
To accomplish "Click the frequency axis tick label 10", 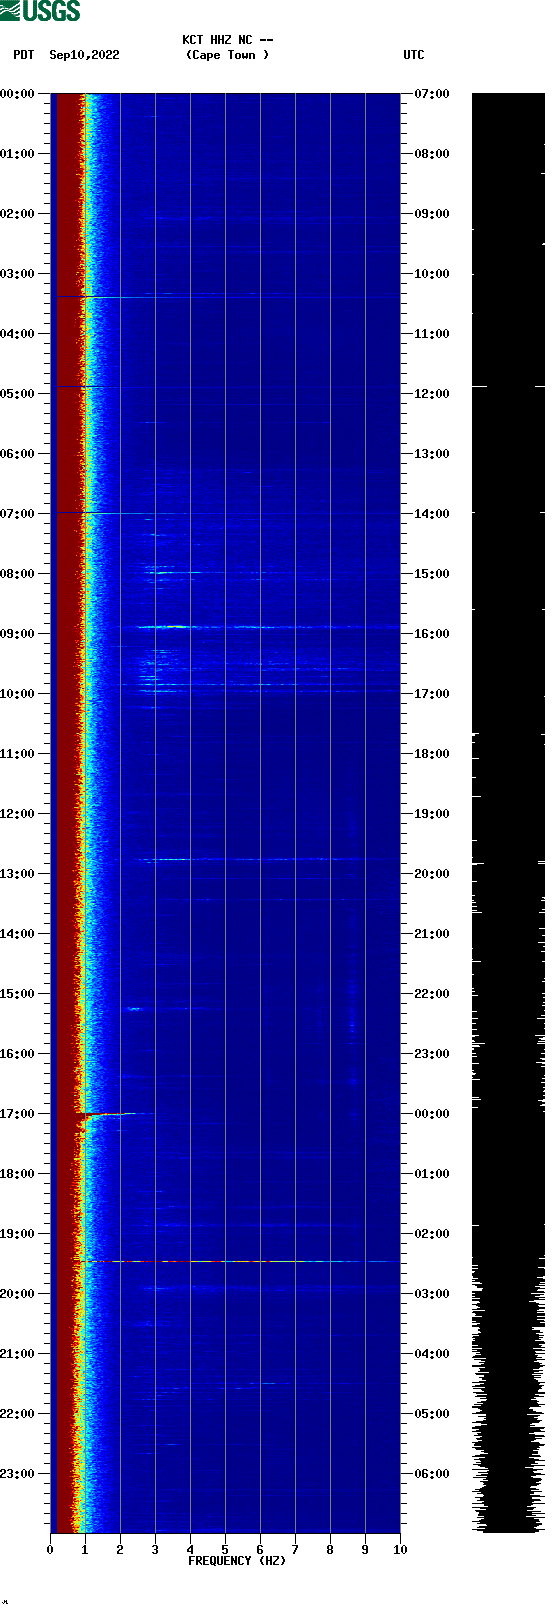I will click(400, 1550).
